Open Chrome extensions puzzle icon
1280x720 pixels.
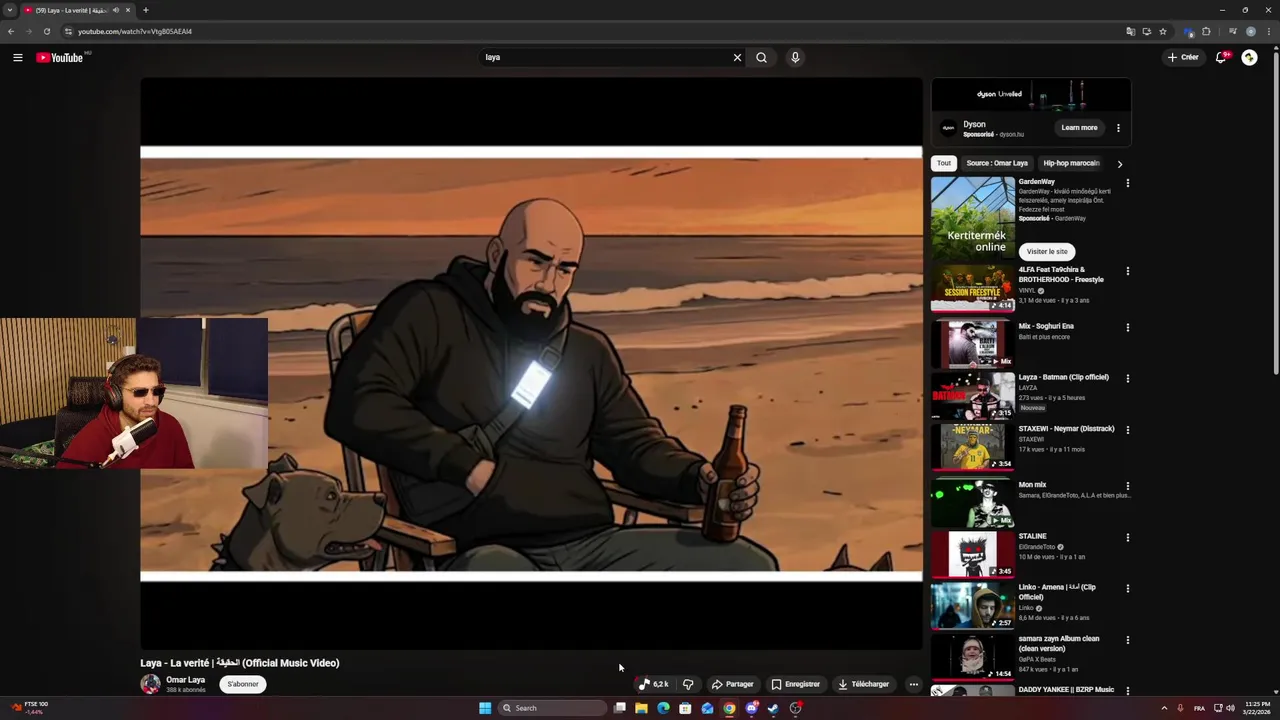point(1206,31)
